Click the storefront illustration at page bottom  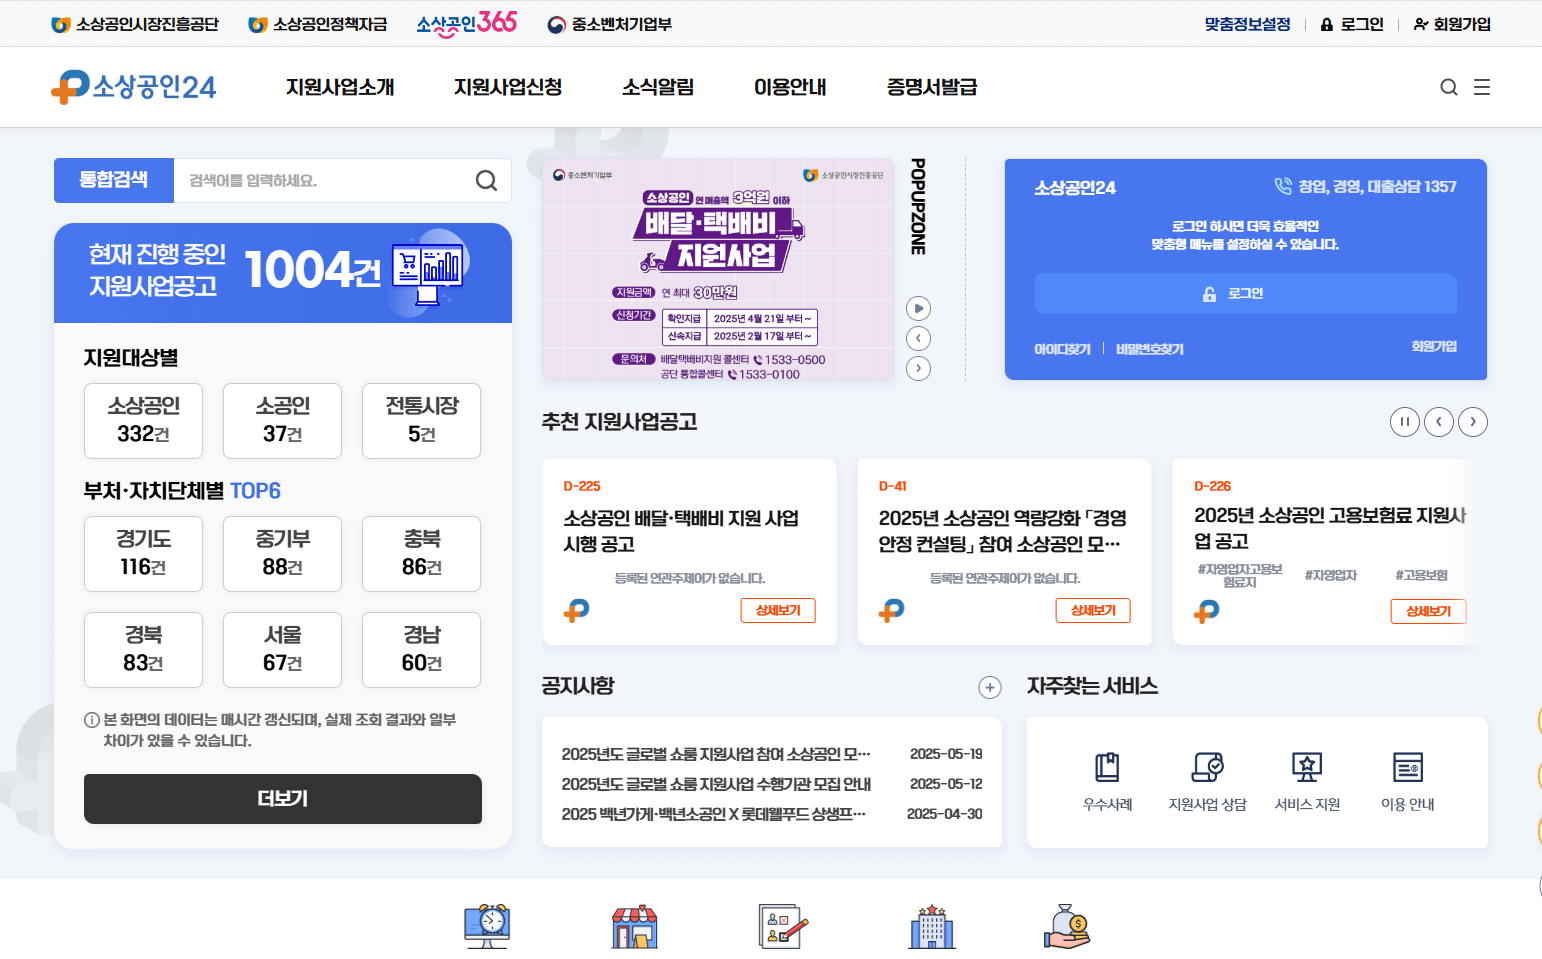click(x=634, y=925)
